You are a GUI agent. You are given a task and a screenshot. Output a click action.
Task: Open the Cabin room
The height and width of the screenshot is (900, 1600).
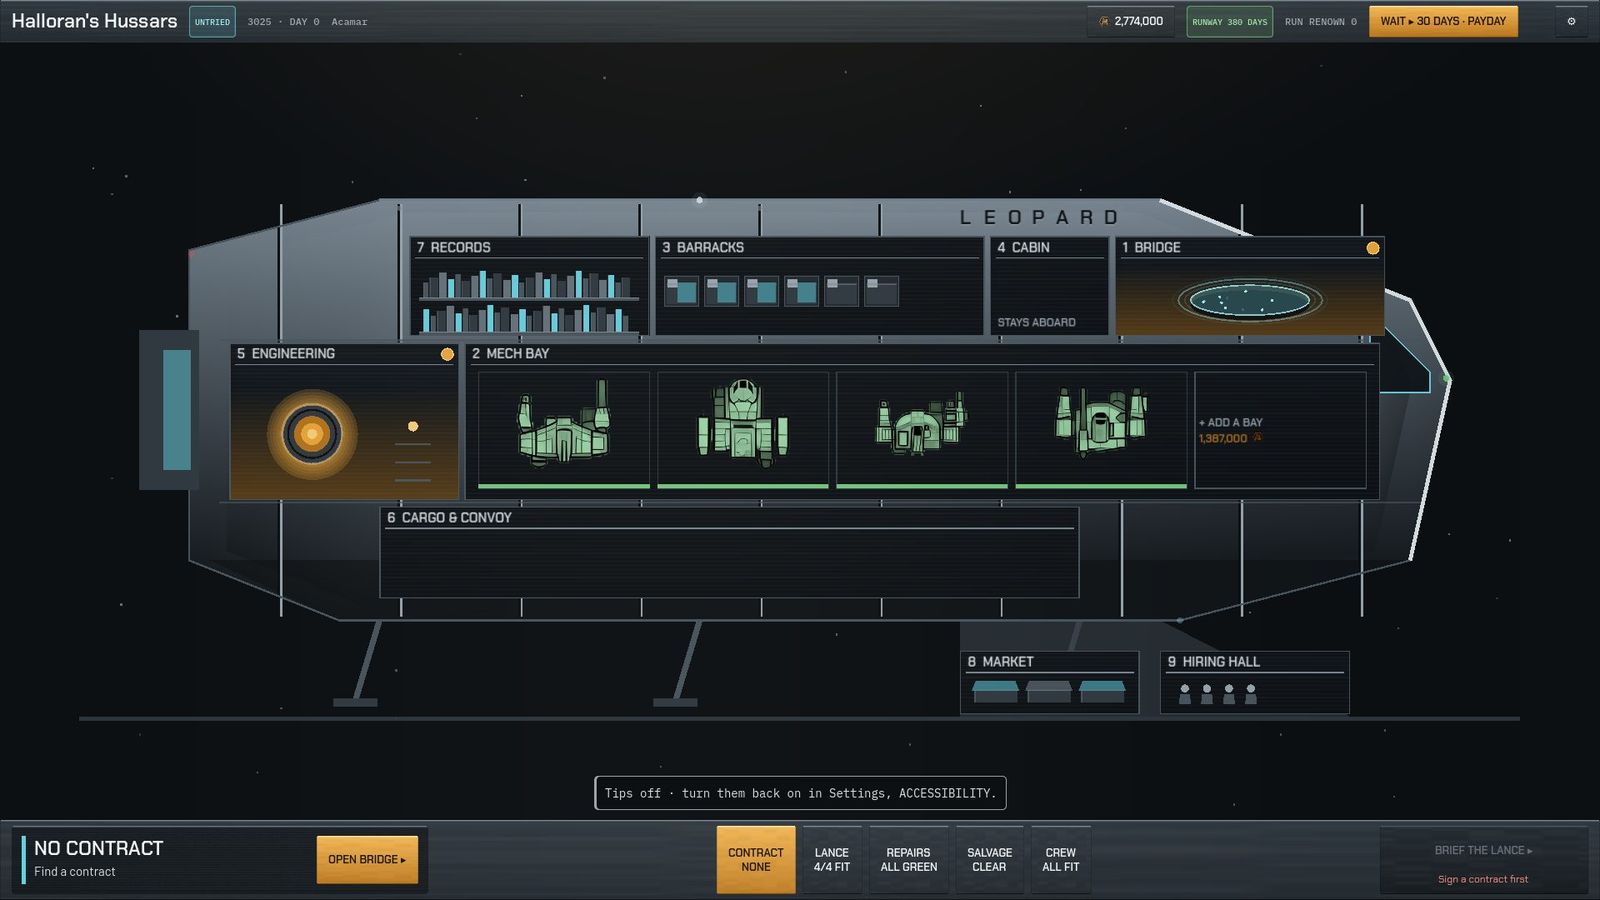[1050, 286]
